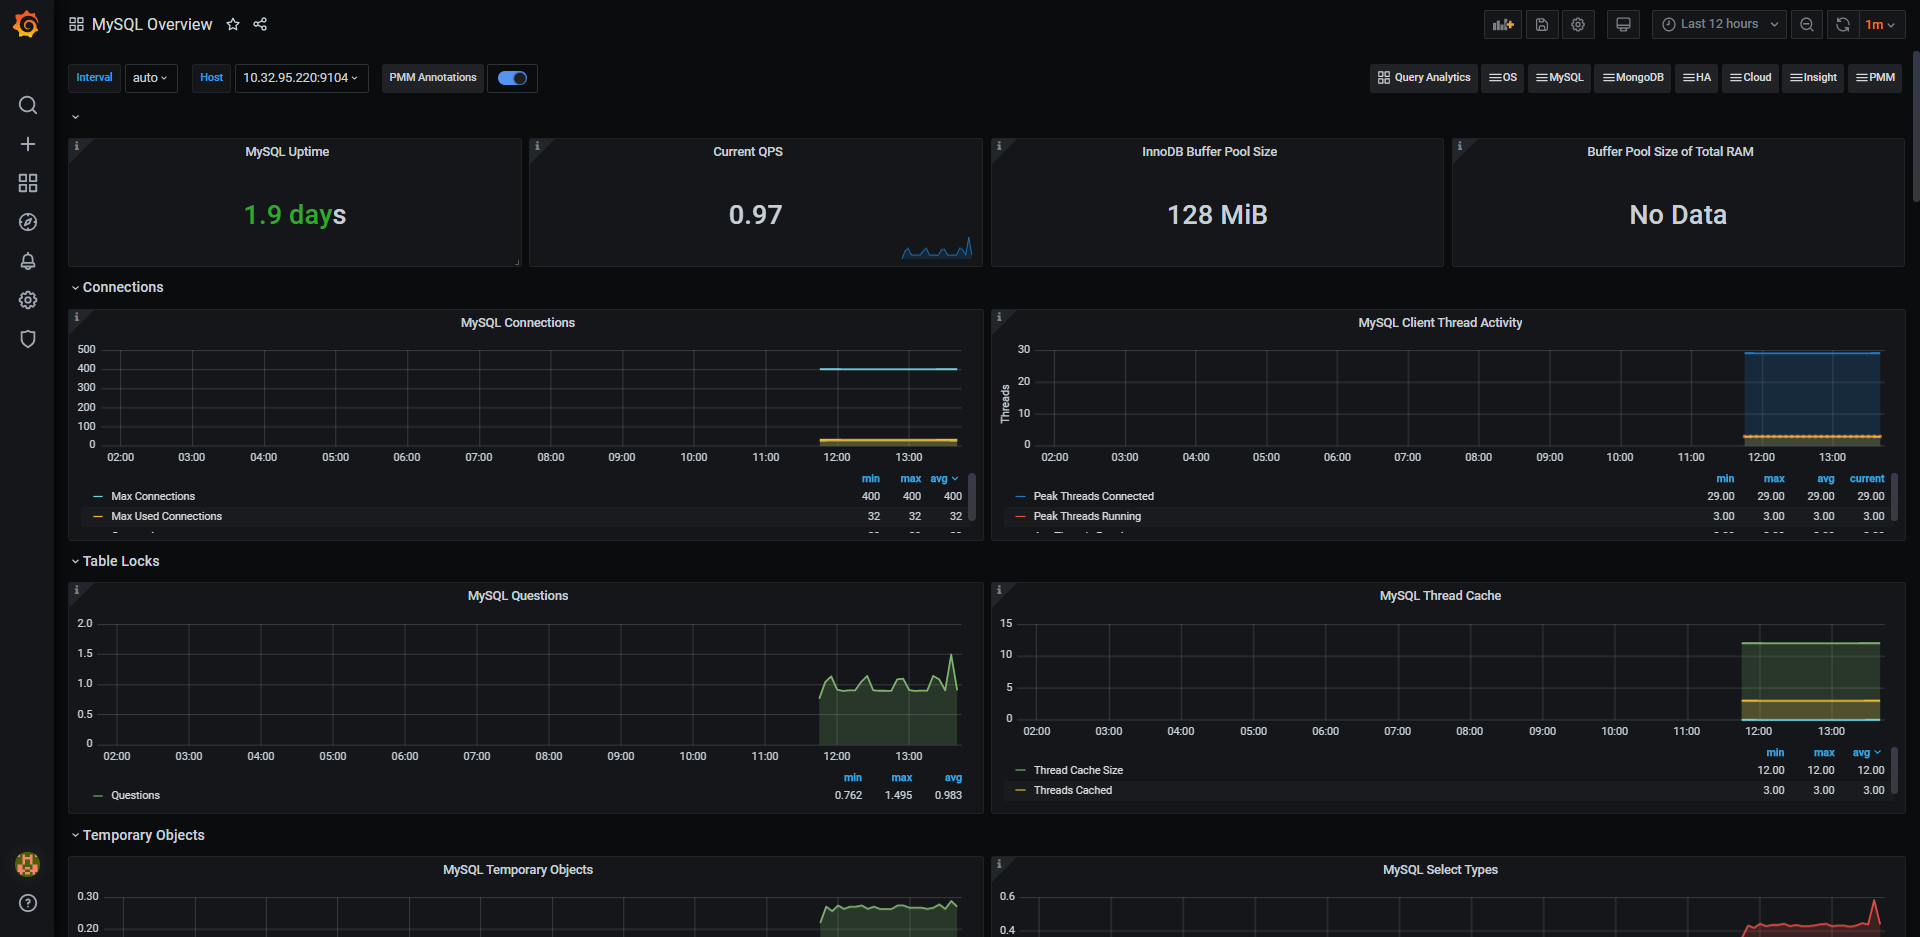Image resolution: width=1920 pixels, height=937 pixels.
Task: Open the user avatar profile
Action: 28,864
